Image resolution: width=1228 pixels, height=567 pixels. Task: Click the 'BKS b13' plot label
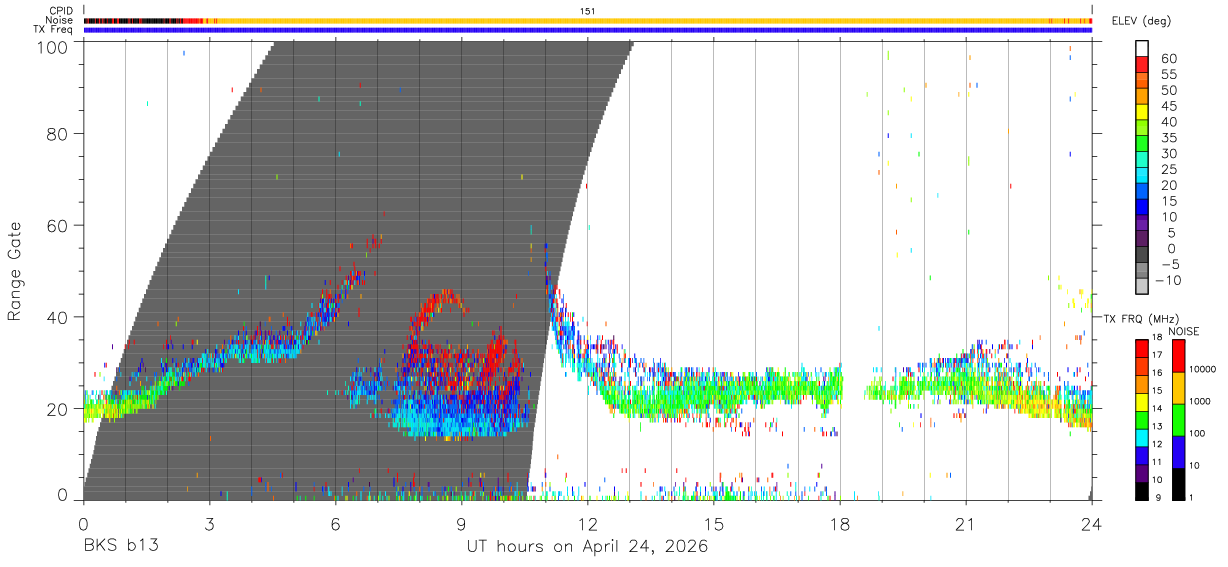click(x=120, y=547)
